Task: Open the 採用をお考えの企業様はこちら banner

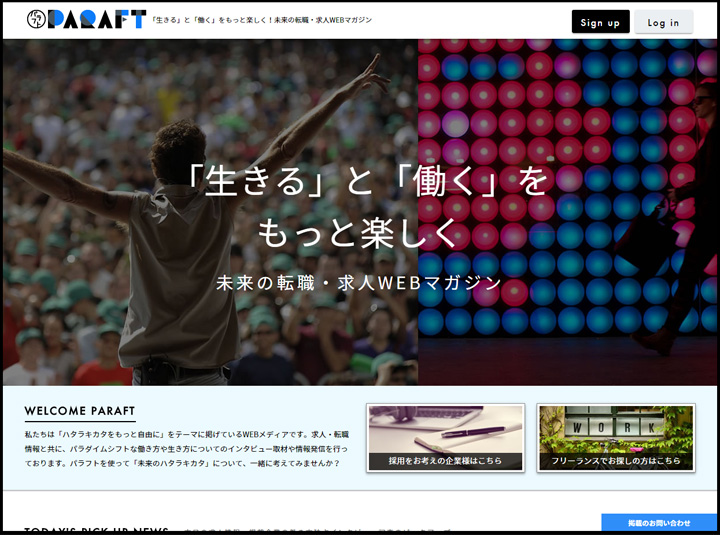Action: tap(445, 438)
